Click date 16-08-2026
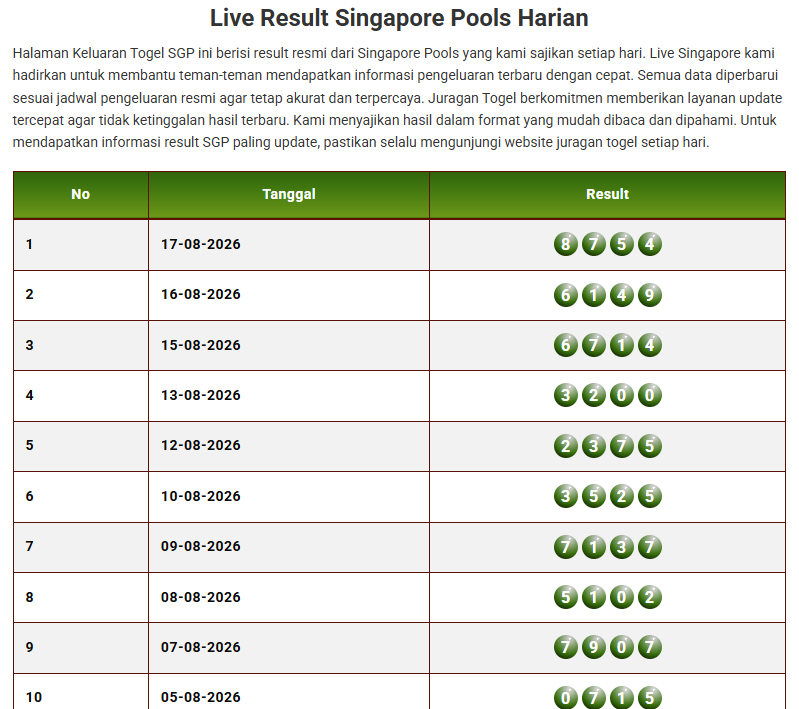 coord(201,294)
